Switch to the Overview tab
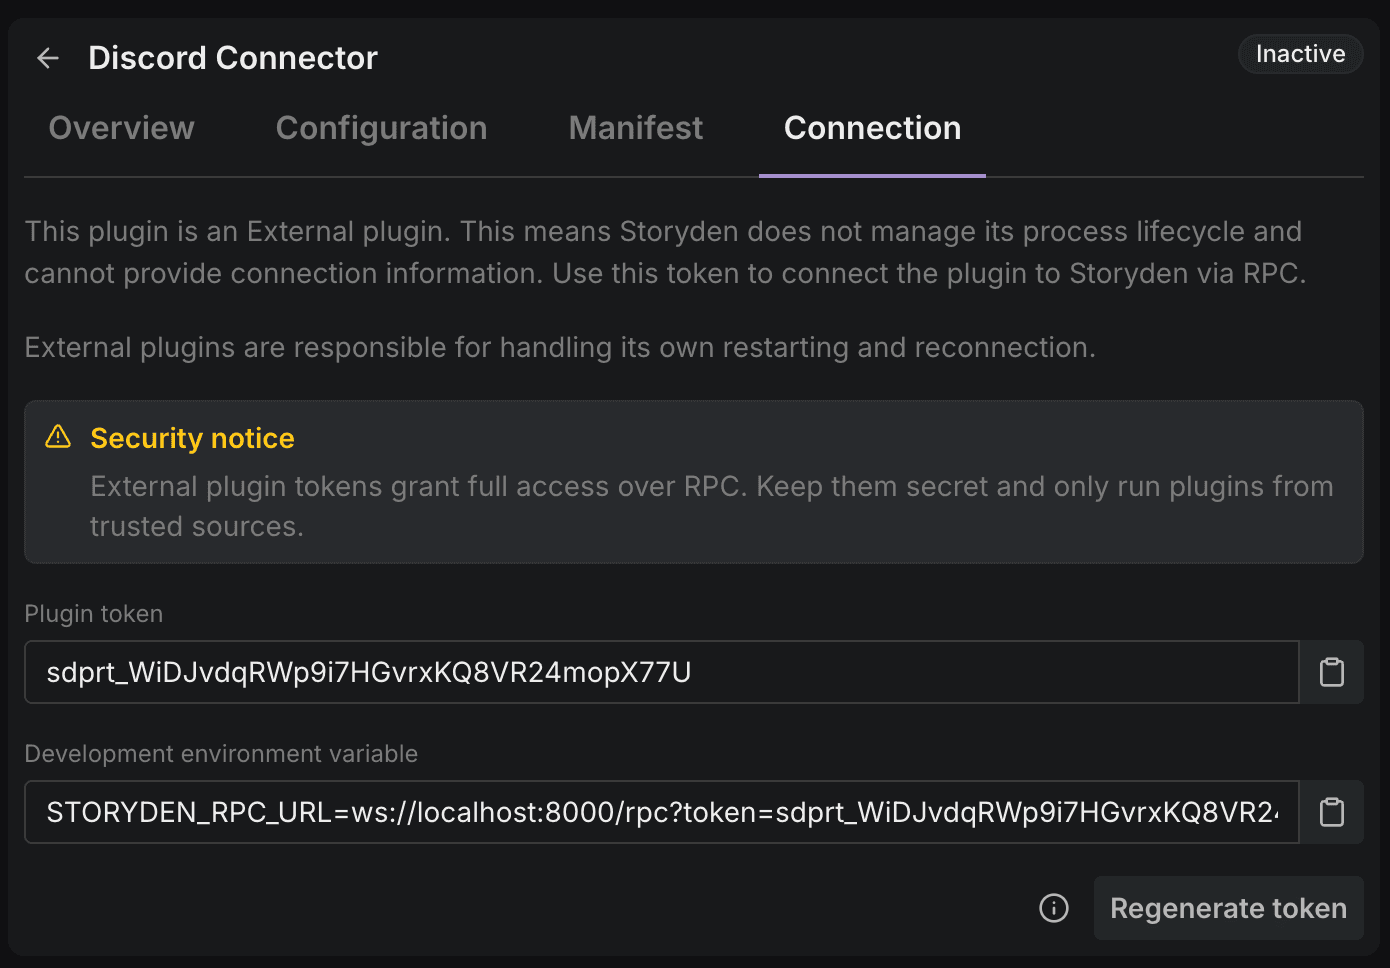Screen dimensions: 1390x968 point(121,128)
